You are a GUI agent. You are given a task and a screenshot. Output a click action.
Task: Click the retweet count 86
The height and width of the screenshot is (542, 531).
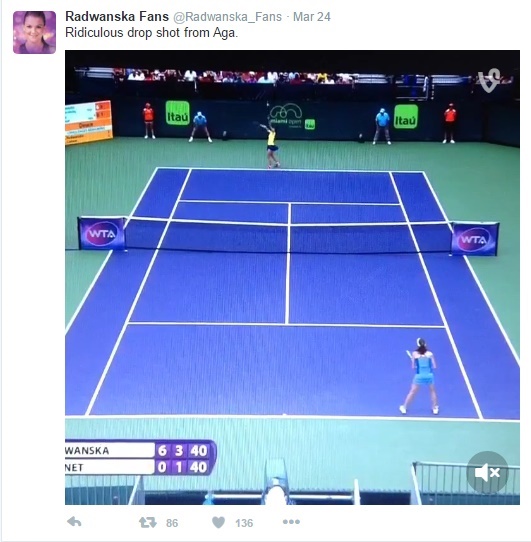pyautogui.click(x=172, y=523)
